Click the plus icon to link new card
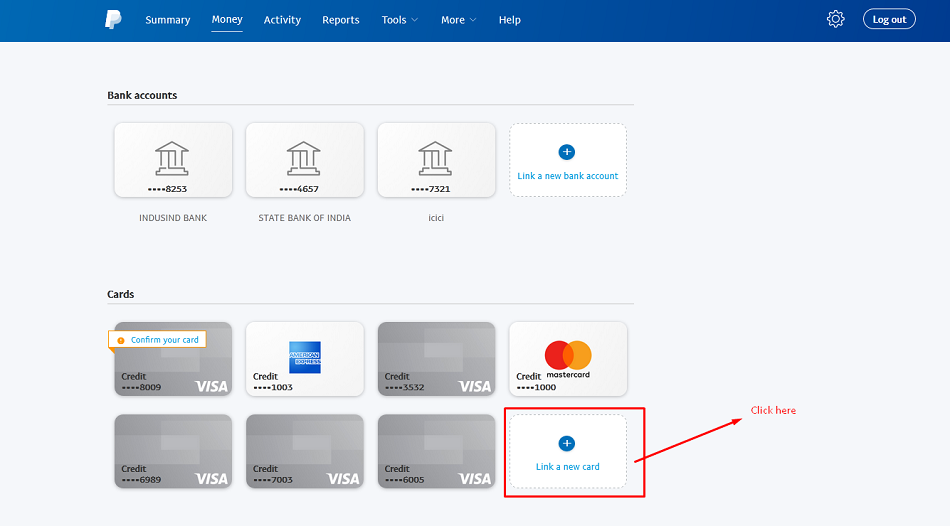Viewport: 950px width, 526px height. pyautogui.click(x=566, y=444)
